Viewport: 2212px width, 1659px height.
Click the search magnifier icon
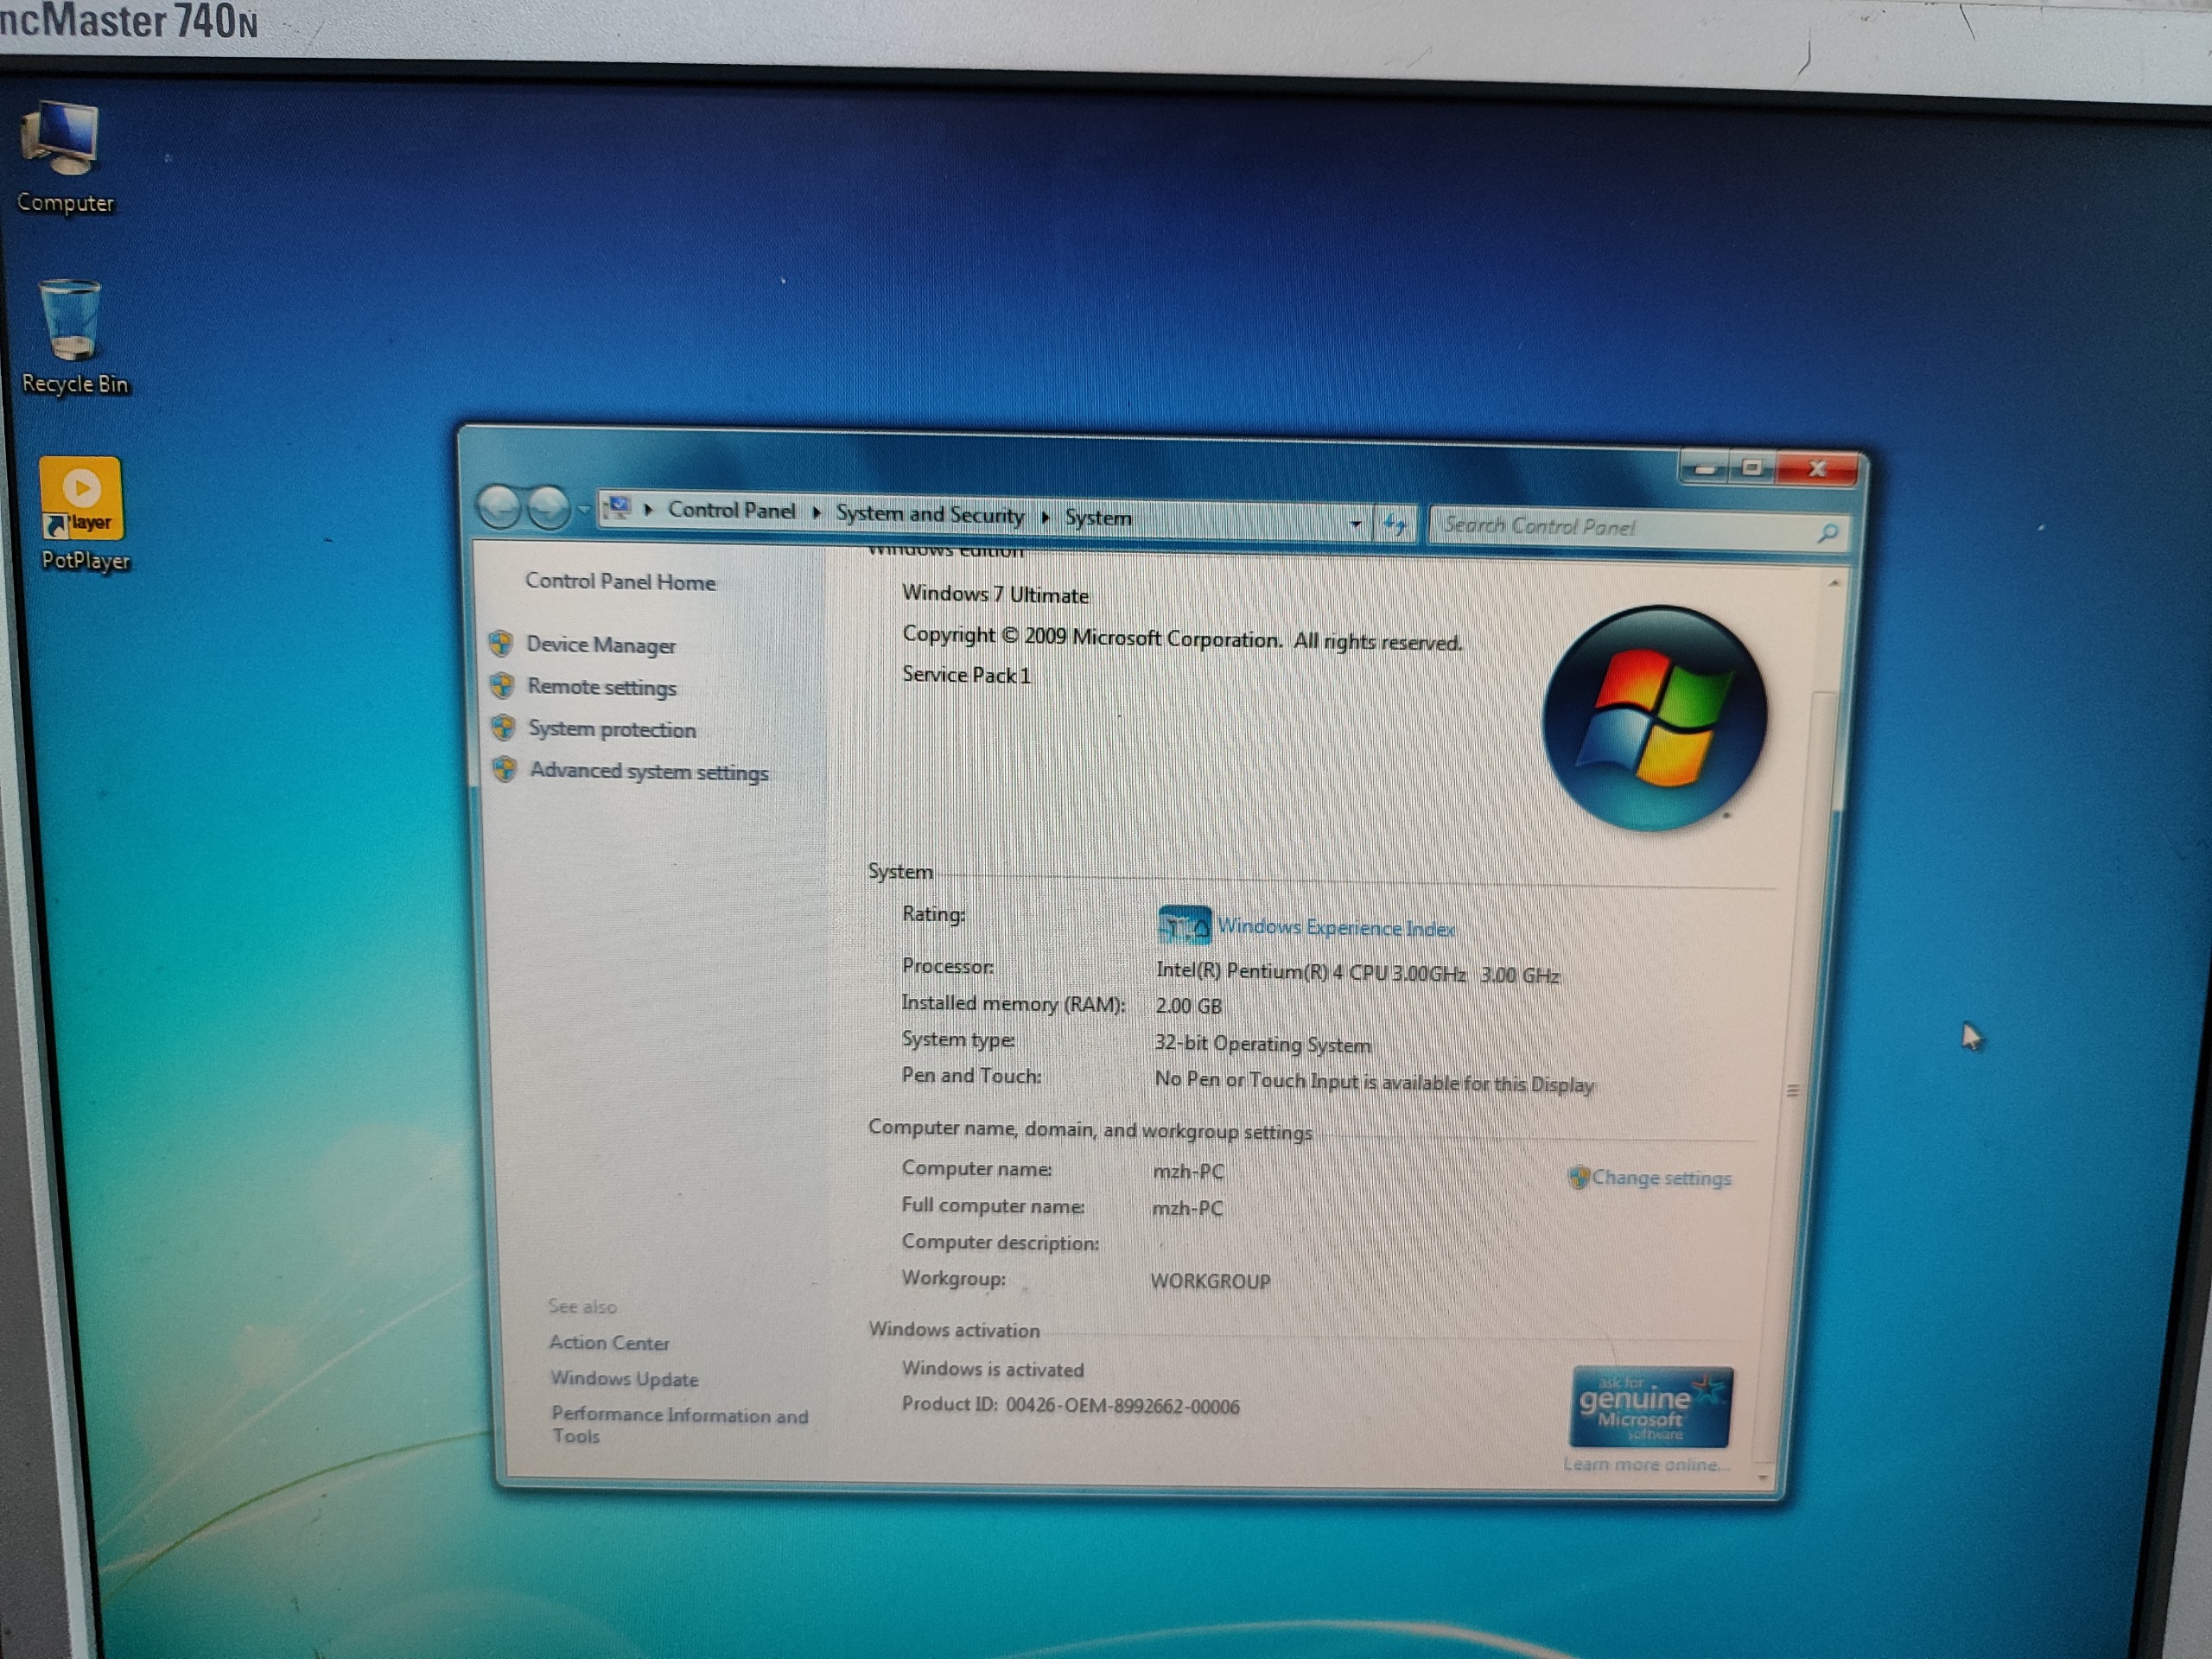point(1827,533)
